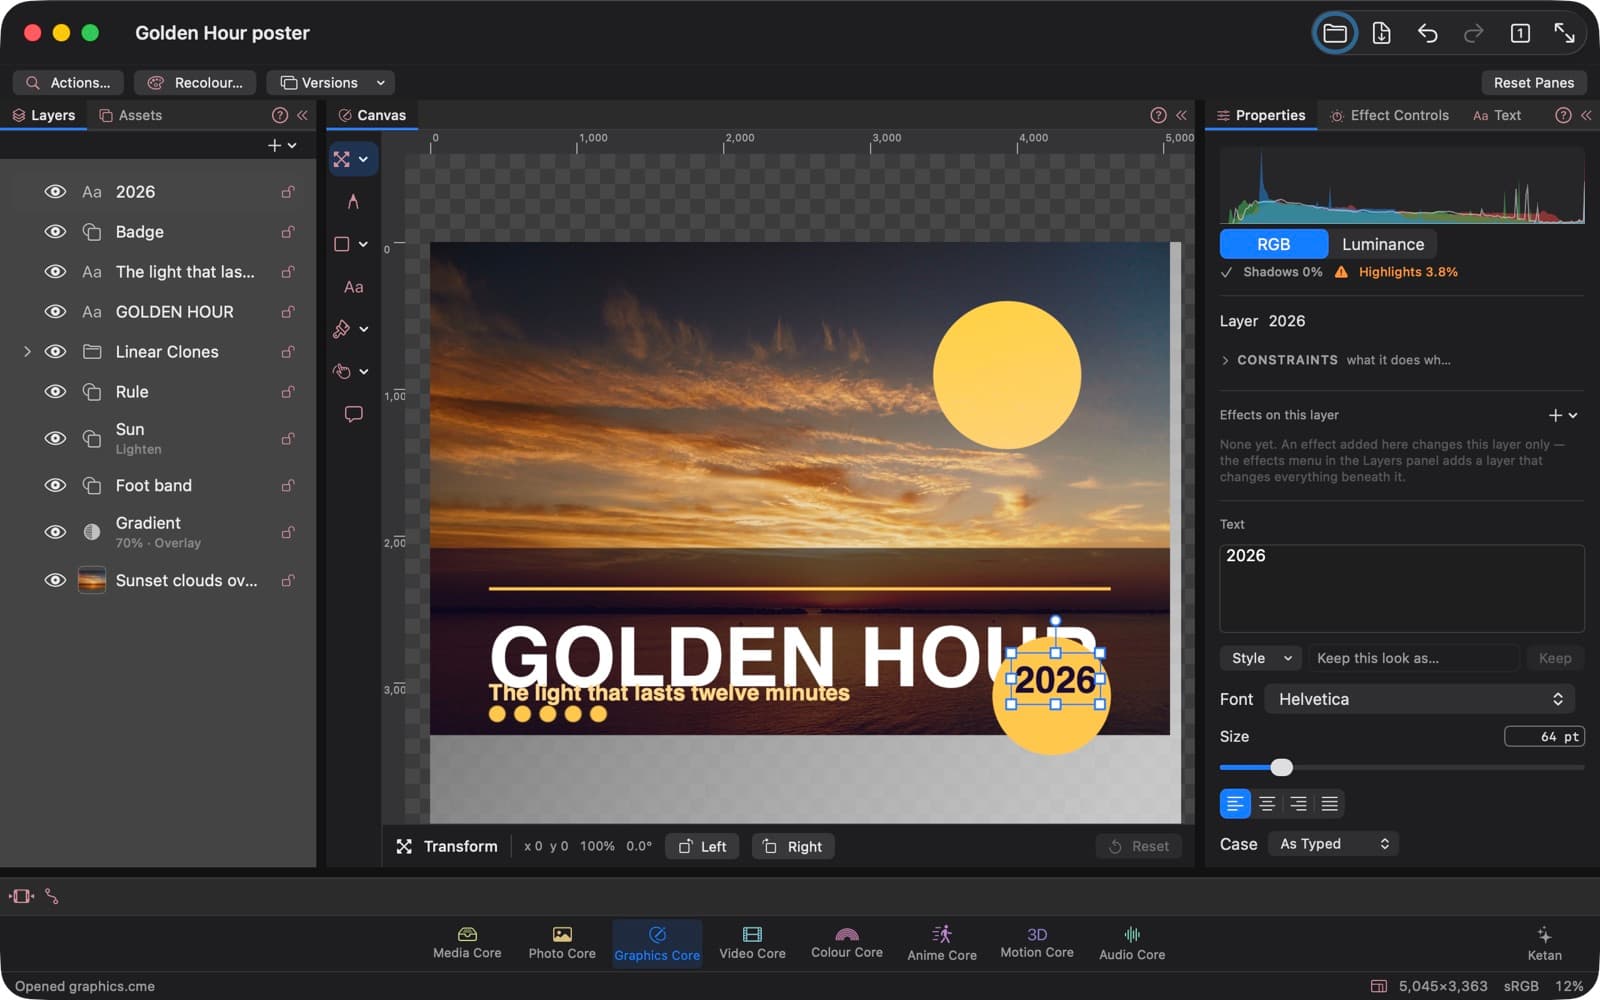The width and height of the screenshot is (1600, 1000).
Task: Click the Reset Panes button
Action: pos(1533,83)
